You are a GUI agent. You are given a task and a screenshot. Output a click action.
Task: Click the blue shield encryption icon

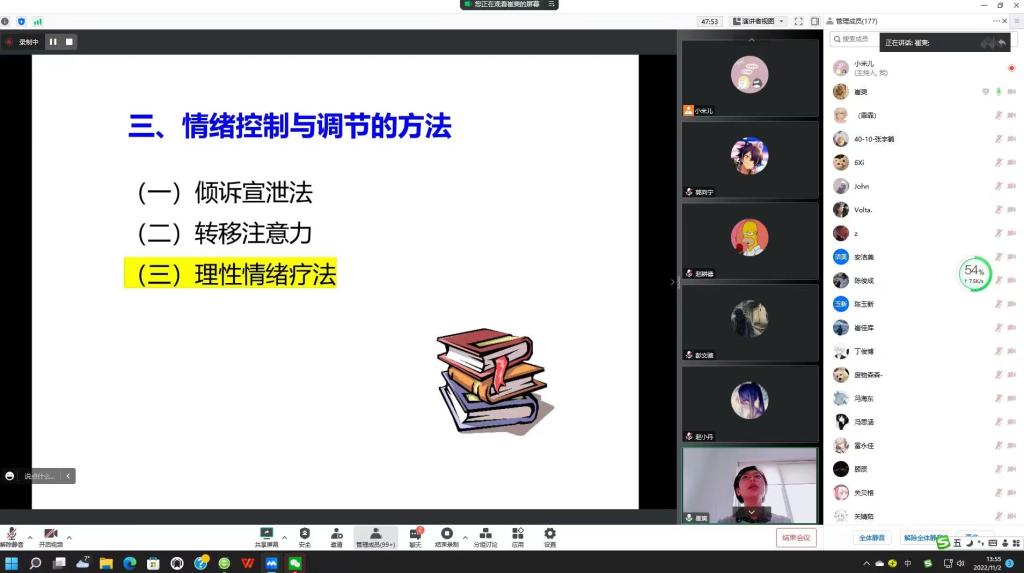[21, 21]
